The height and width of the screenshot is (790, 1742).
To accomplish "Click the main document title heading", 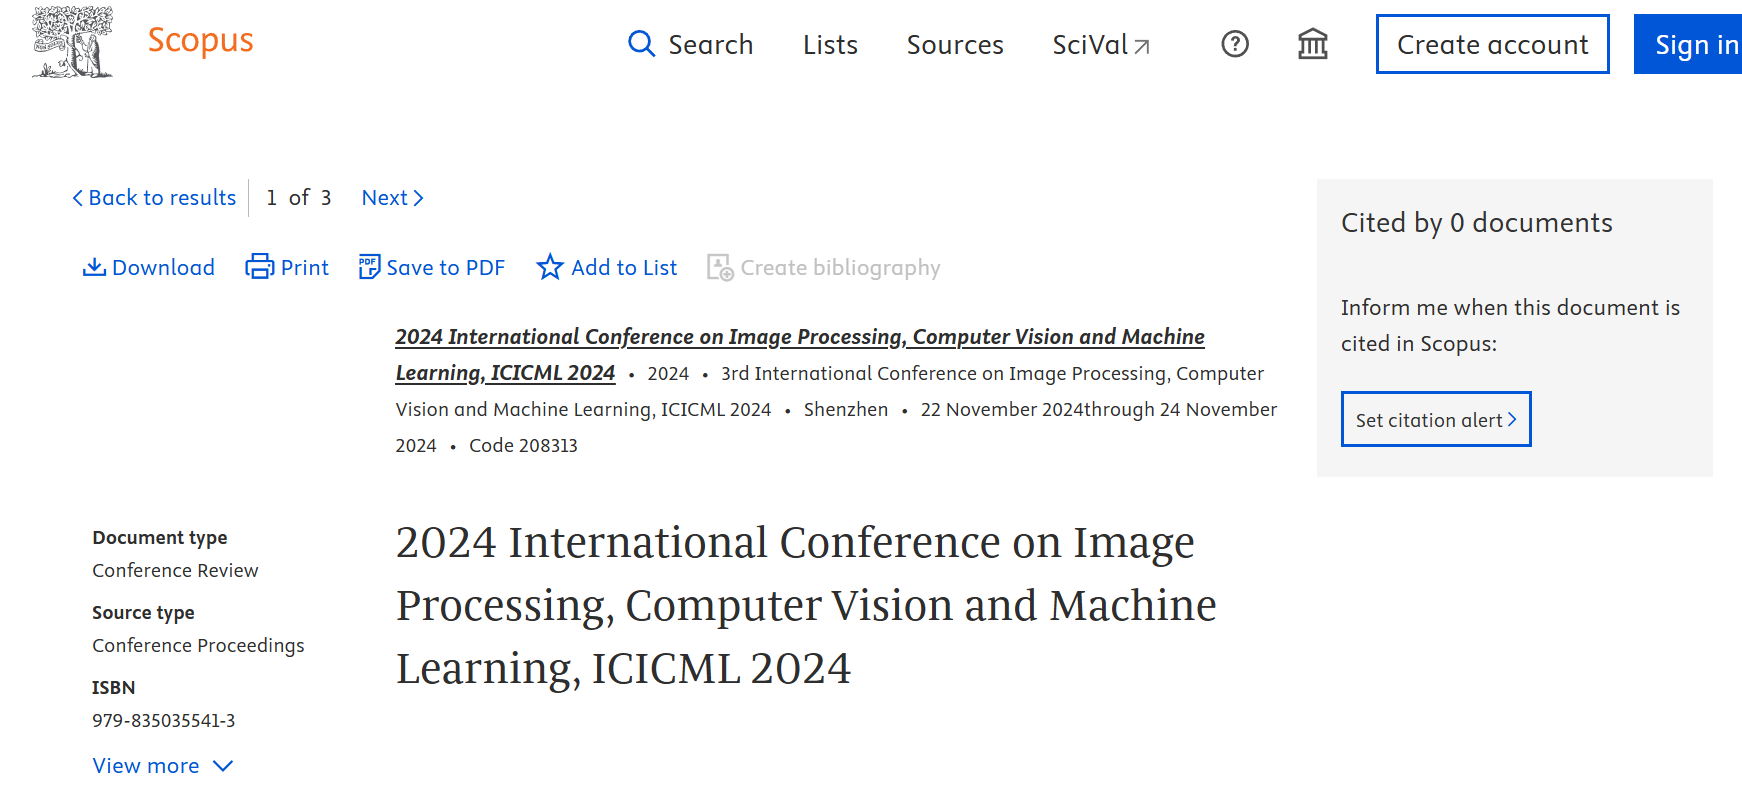I will pyautogui.click(x=806, y=605).
